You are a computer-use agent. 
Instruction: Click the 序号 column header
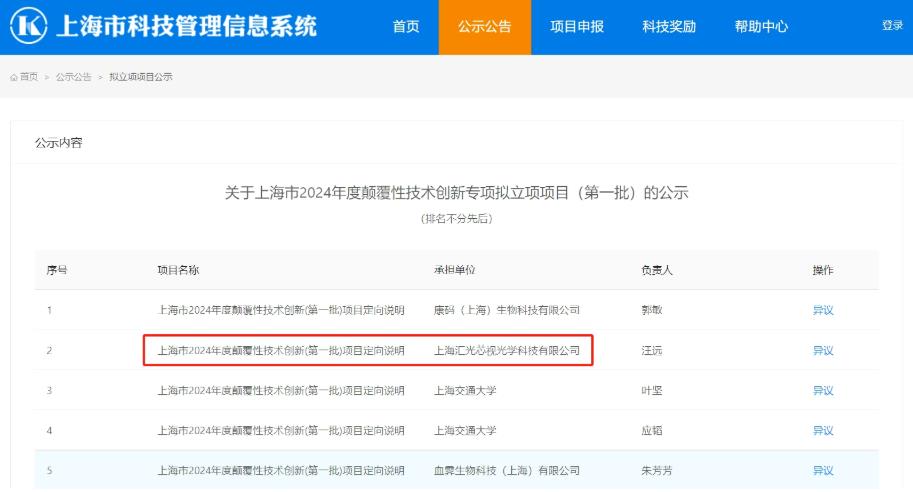(x=56, y=270)
